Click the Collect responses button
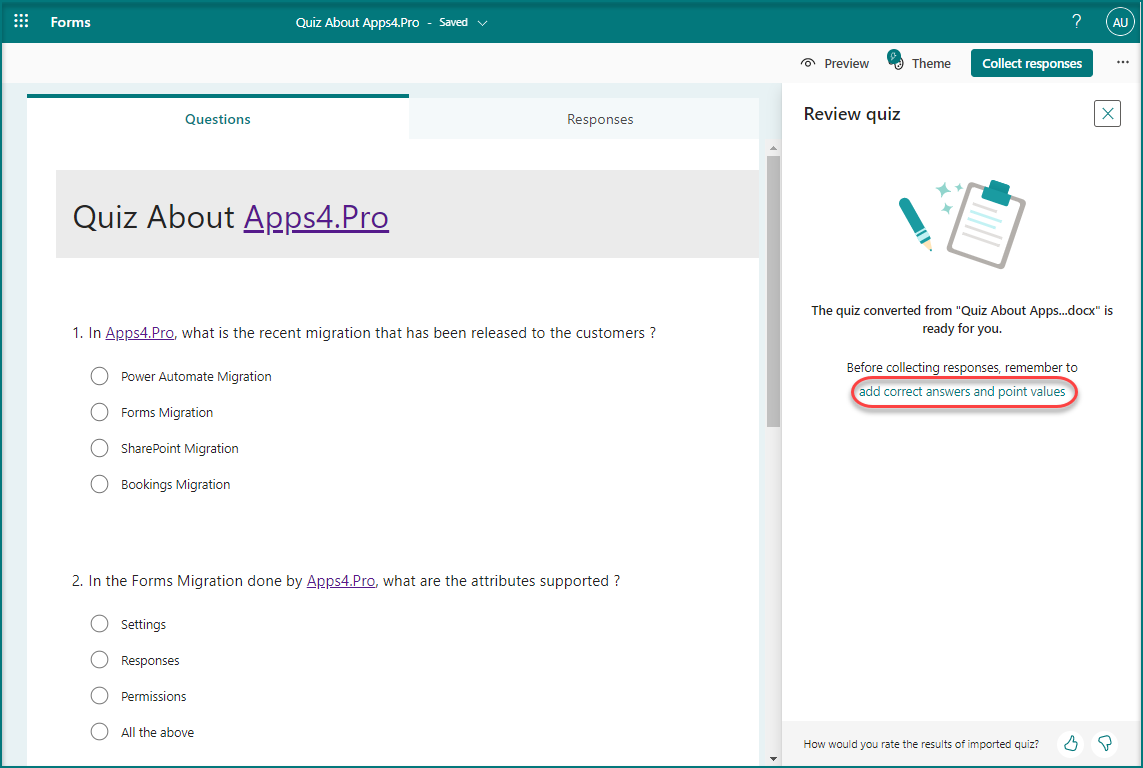 click(1031, 63)
